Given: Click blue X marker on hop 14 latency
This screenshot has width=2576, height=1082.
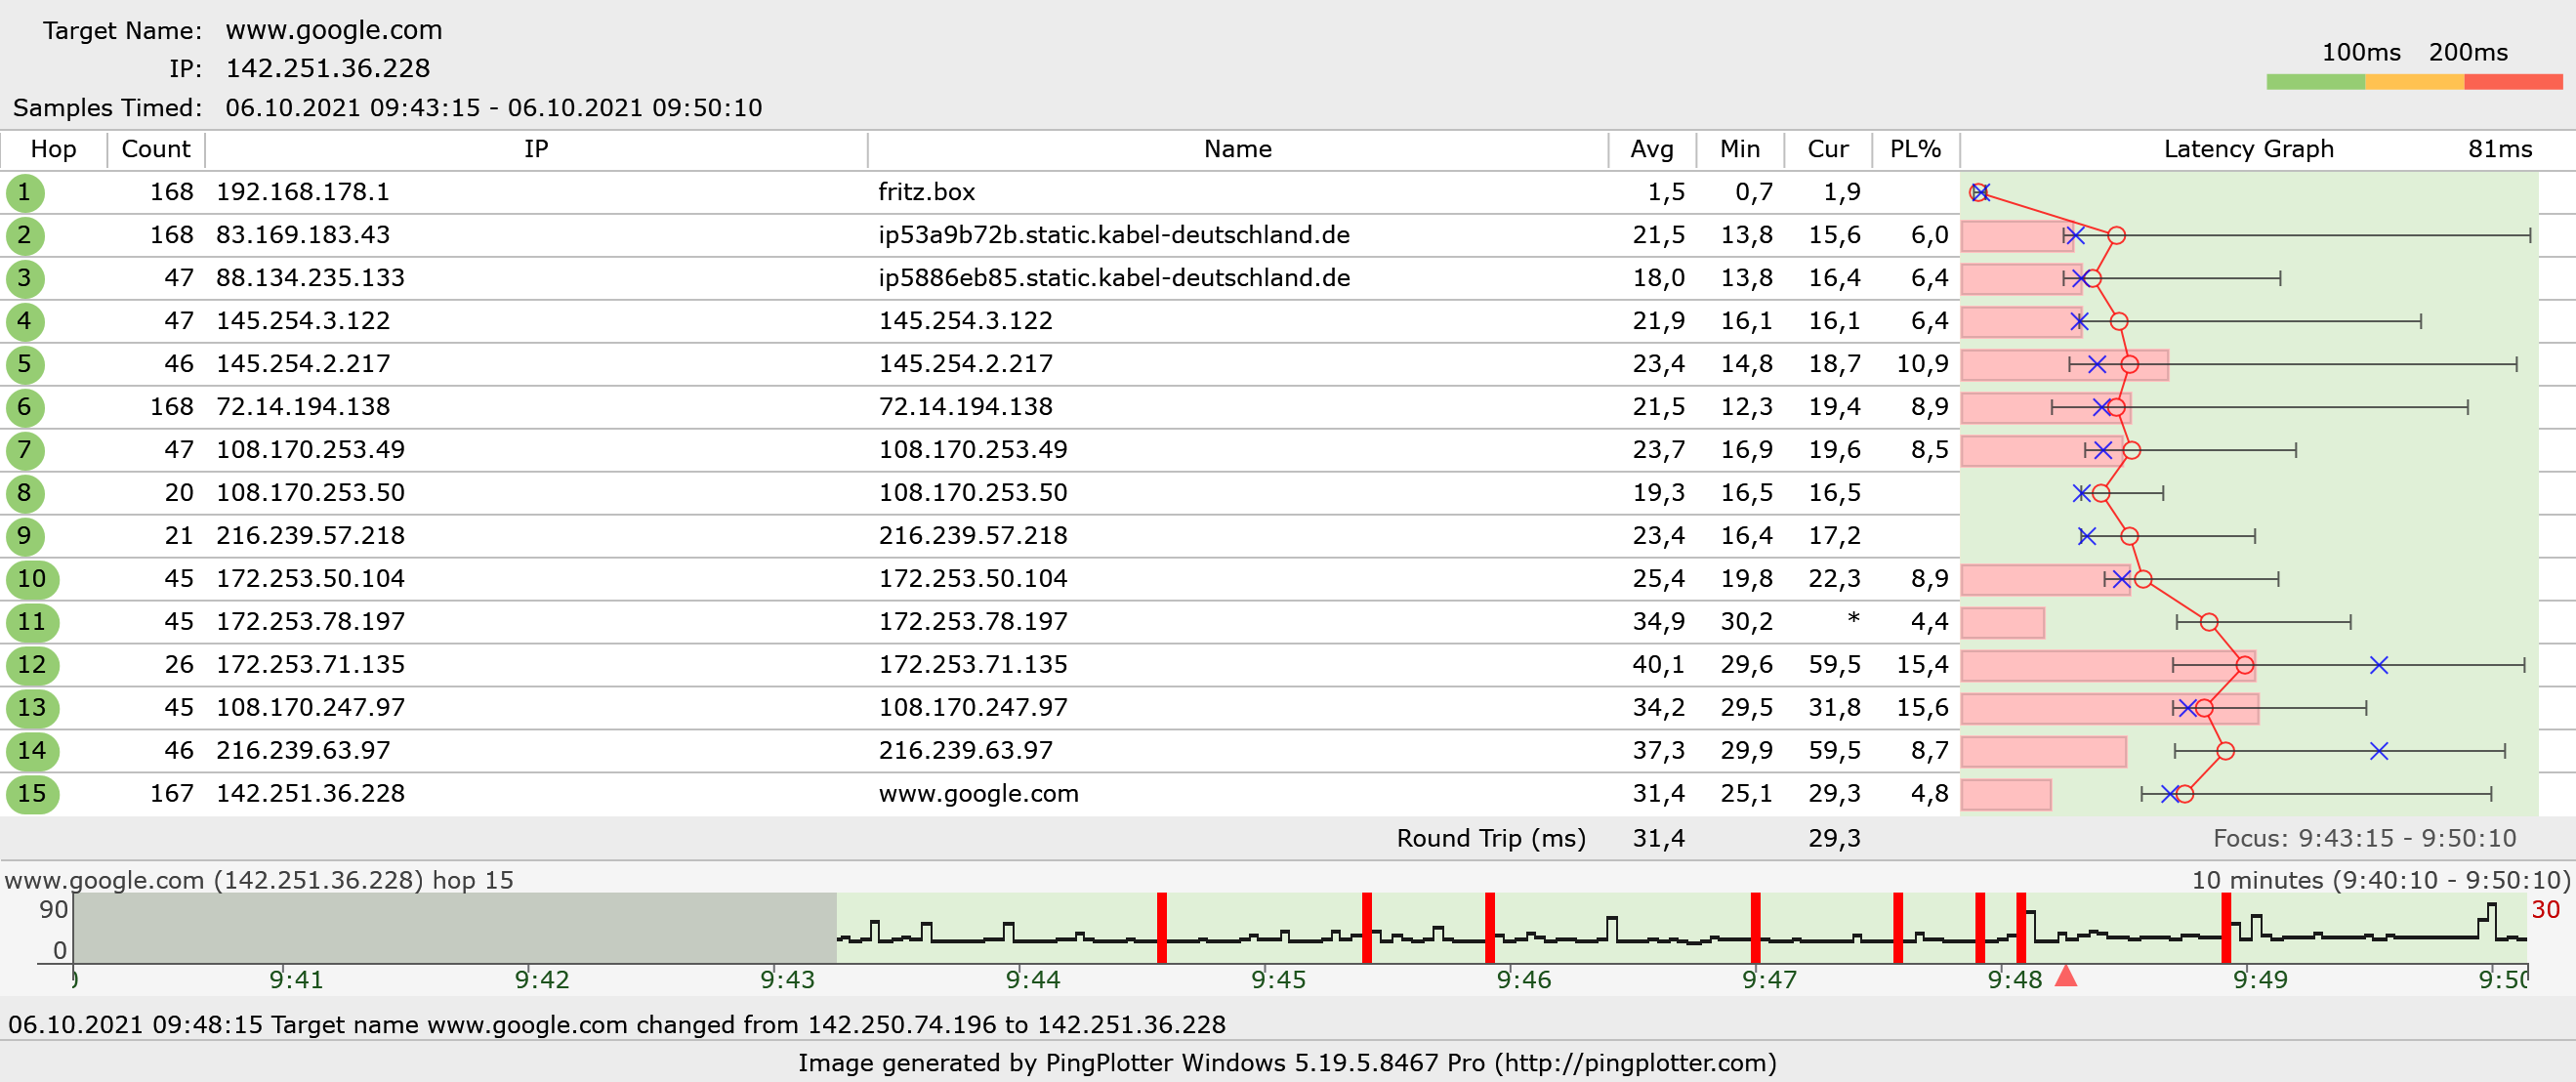Looking at the screenshot, I should [2379, 751].
